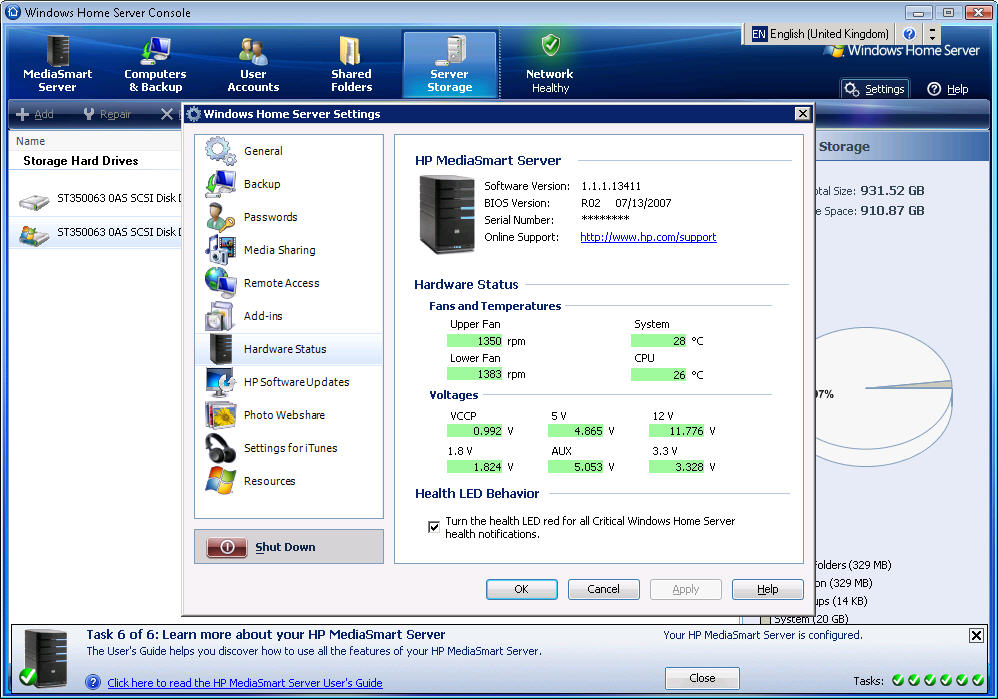
Task: Open Settings in the console toolbar
Action: click(x=875, y=89)
